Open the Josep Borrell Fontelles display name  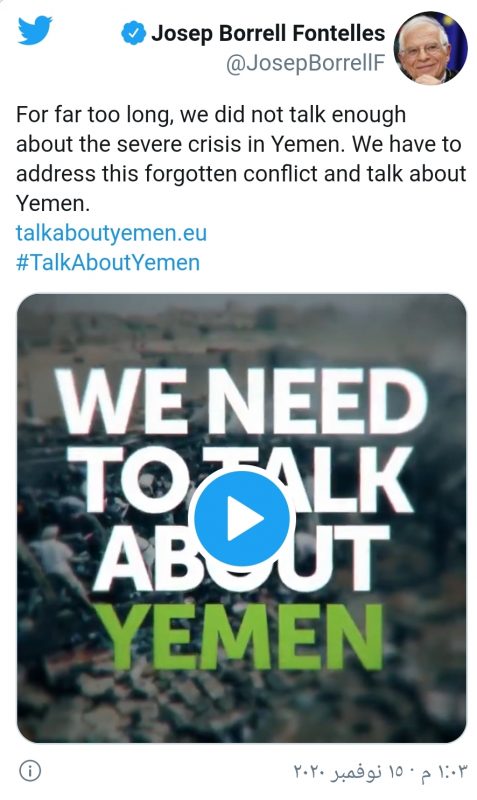click(268, 33)
